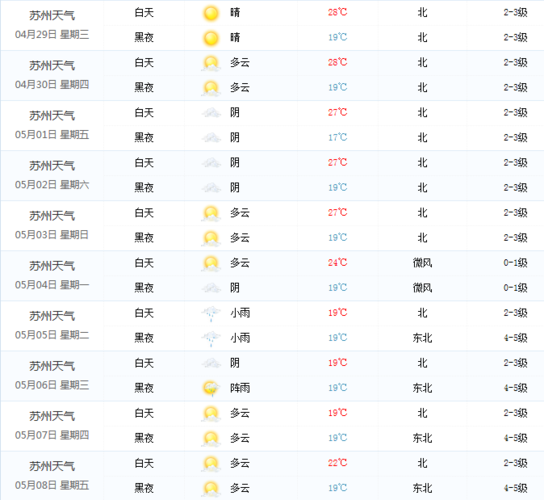Click the overcast icon for May 04 night
The image size is (544, 500).
point(211,288)
